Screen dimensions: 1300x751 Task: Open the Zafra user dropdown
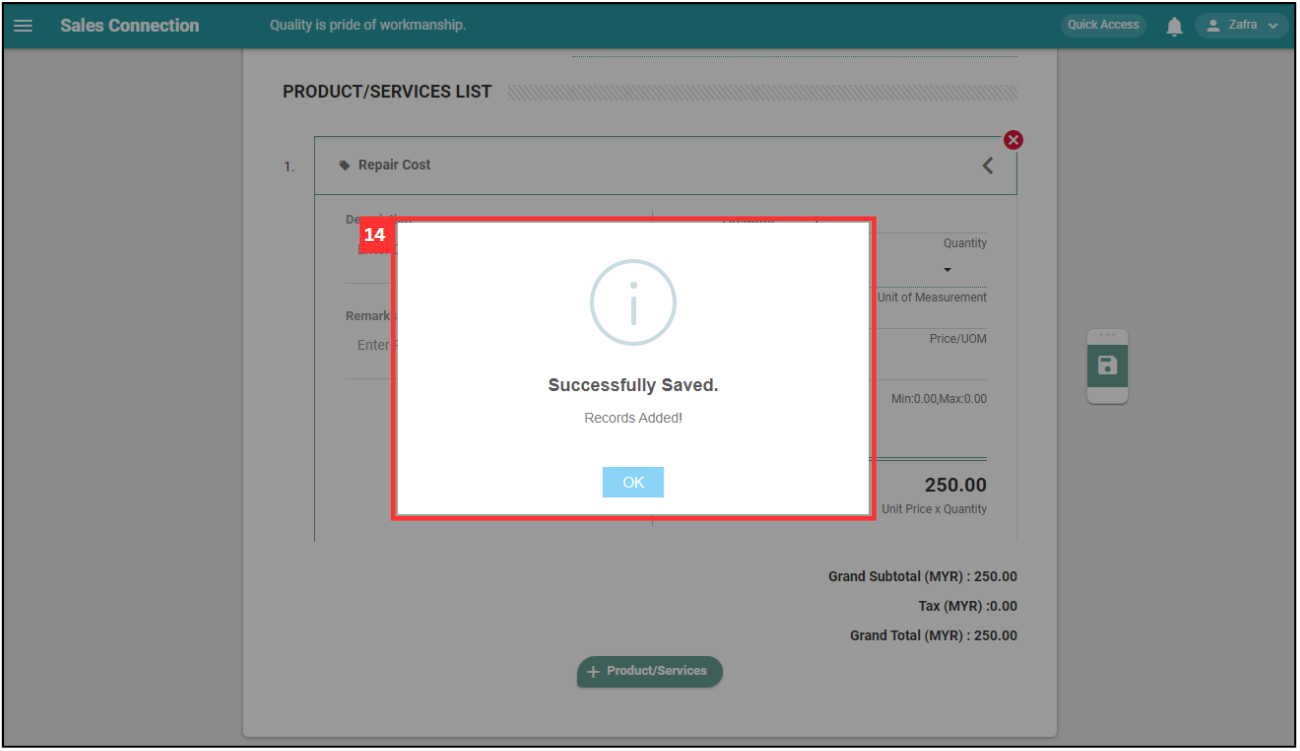1241,25
